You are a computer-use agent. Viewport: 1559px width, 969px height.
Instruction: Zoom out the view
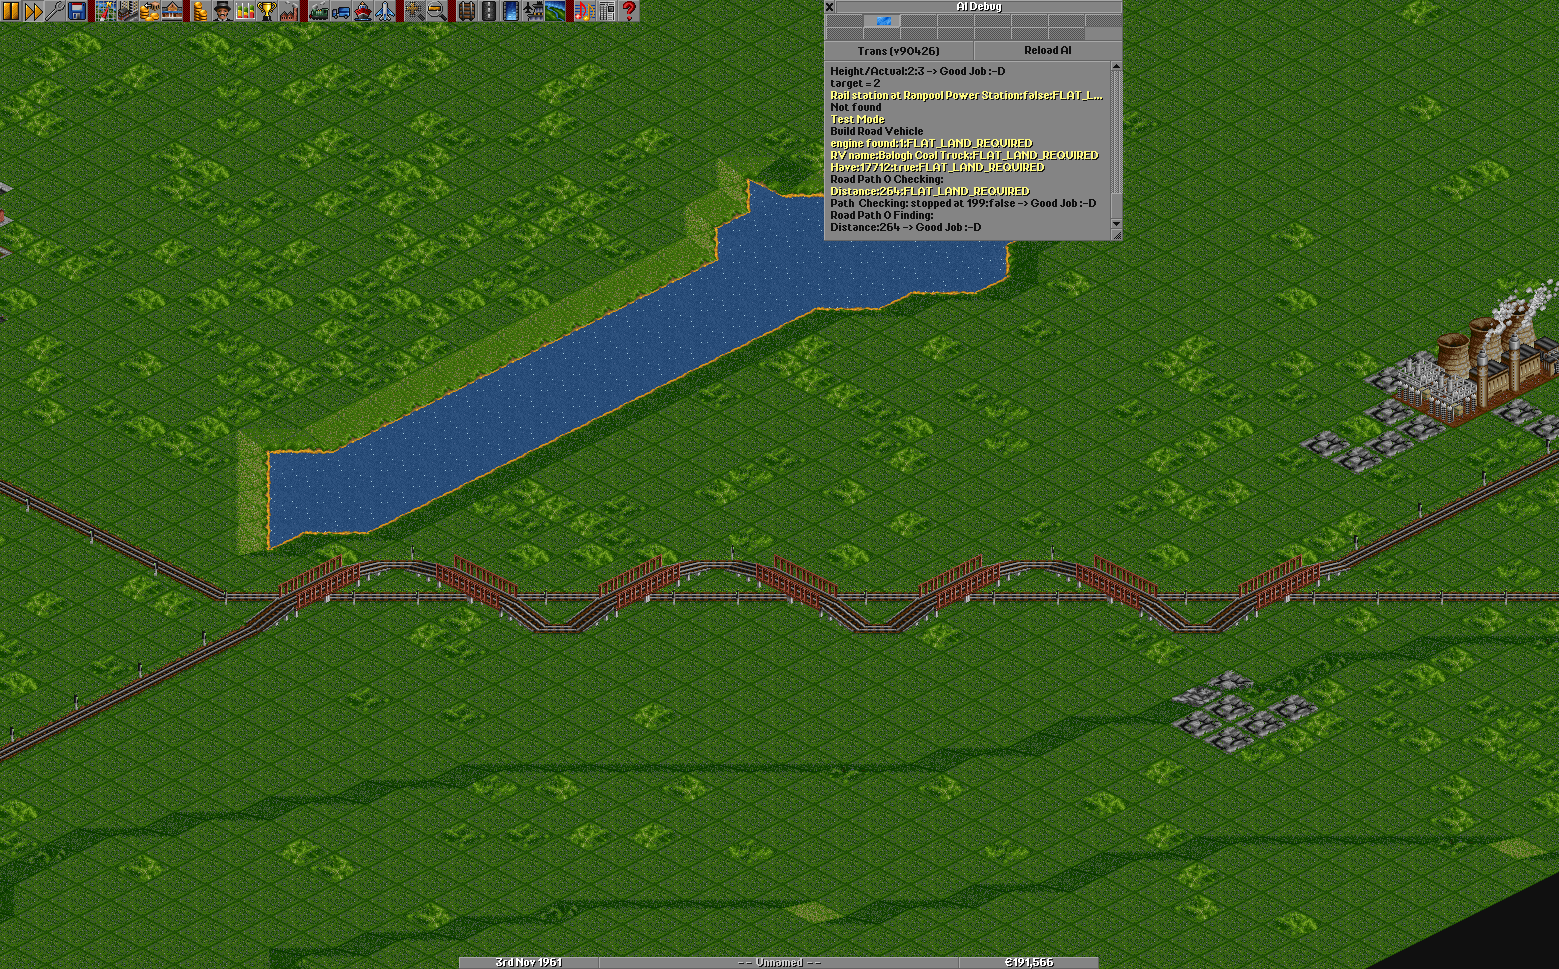(x=436, y=11)
